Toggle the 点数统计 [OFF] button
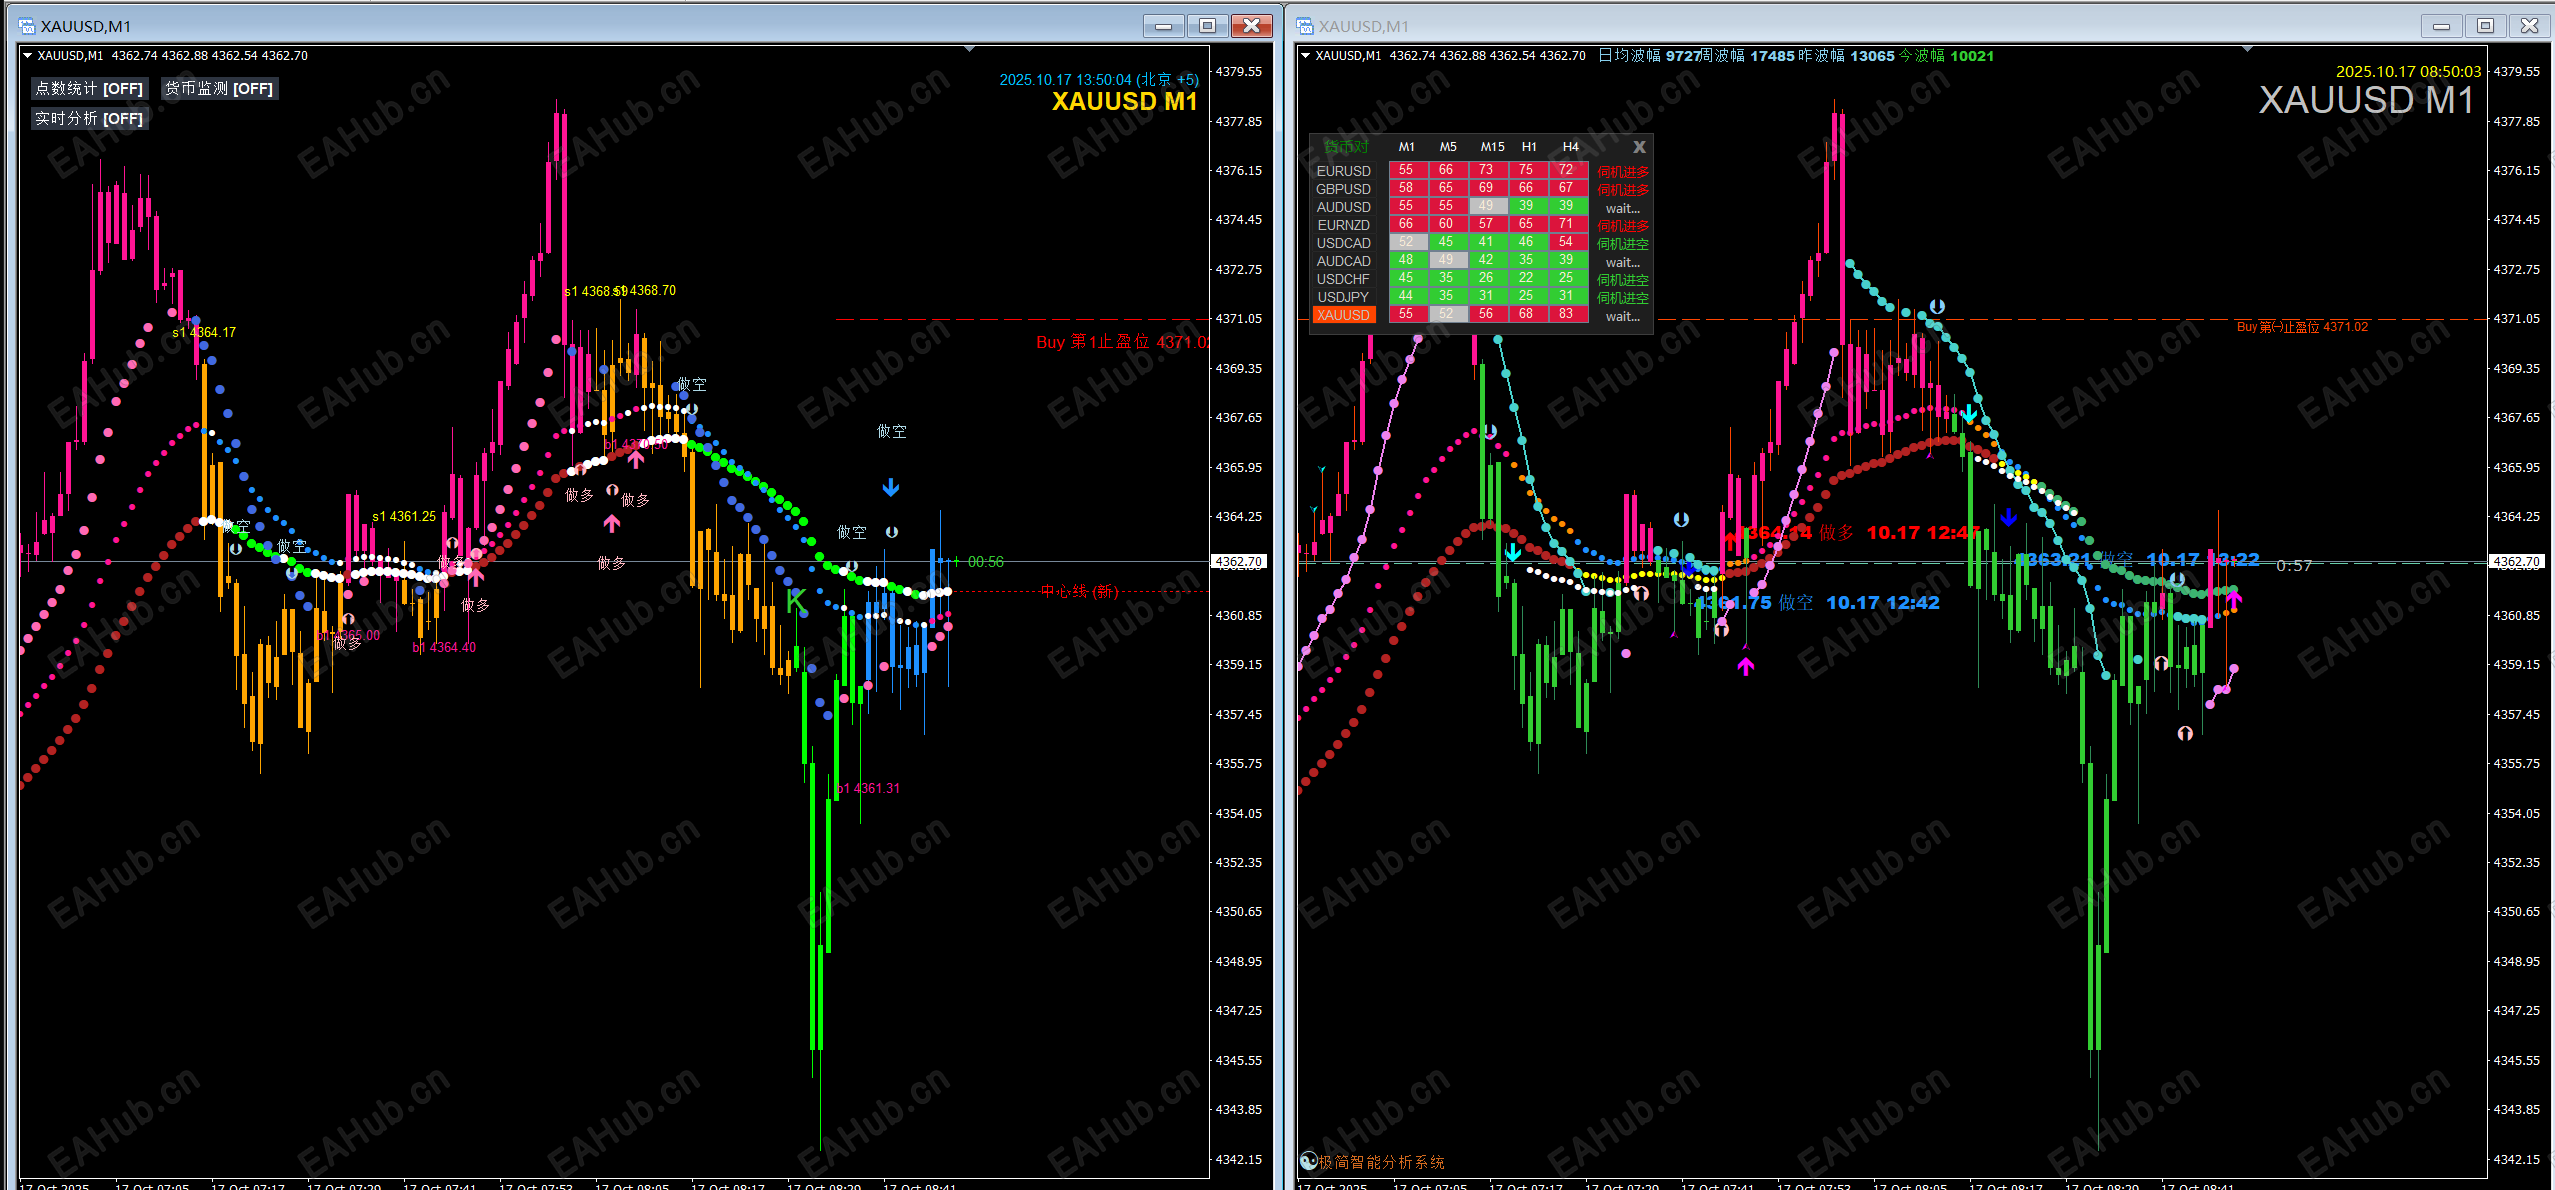Image resolution: width=2555 pixels, height=1190 pixels. (x=89, y=89)
